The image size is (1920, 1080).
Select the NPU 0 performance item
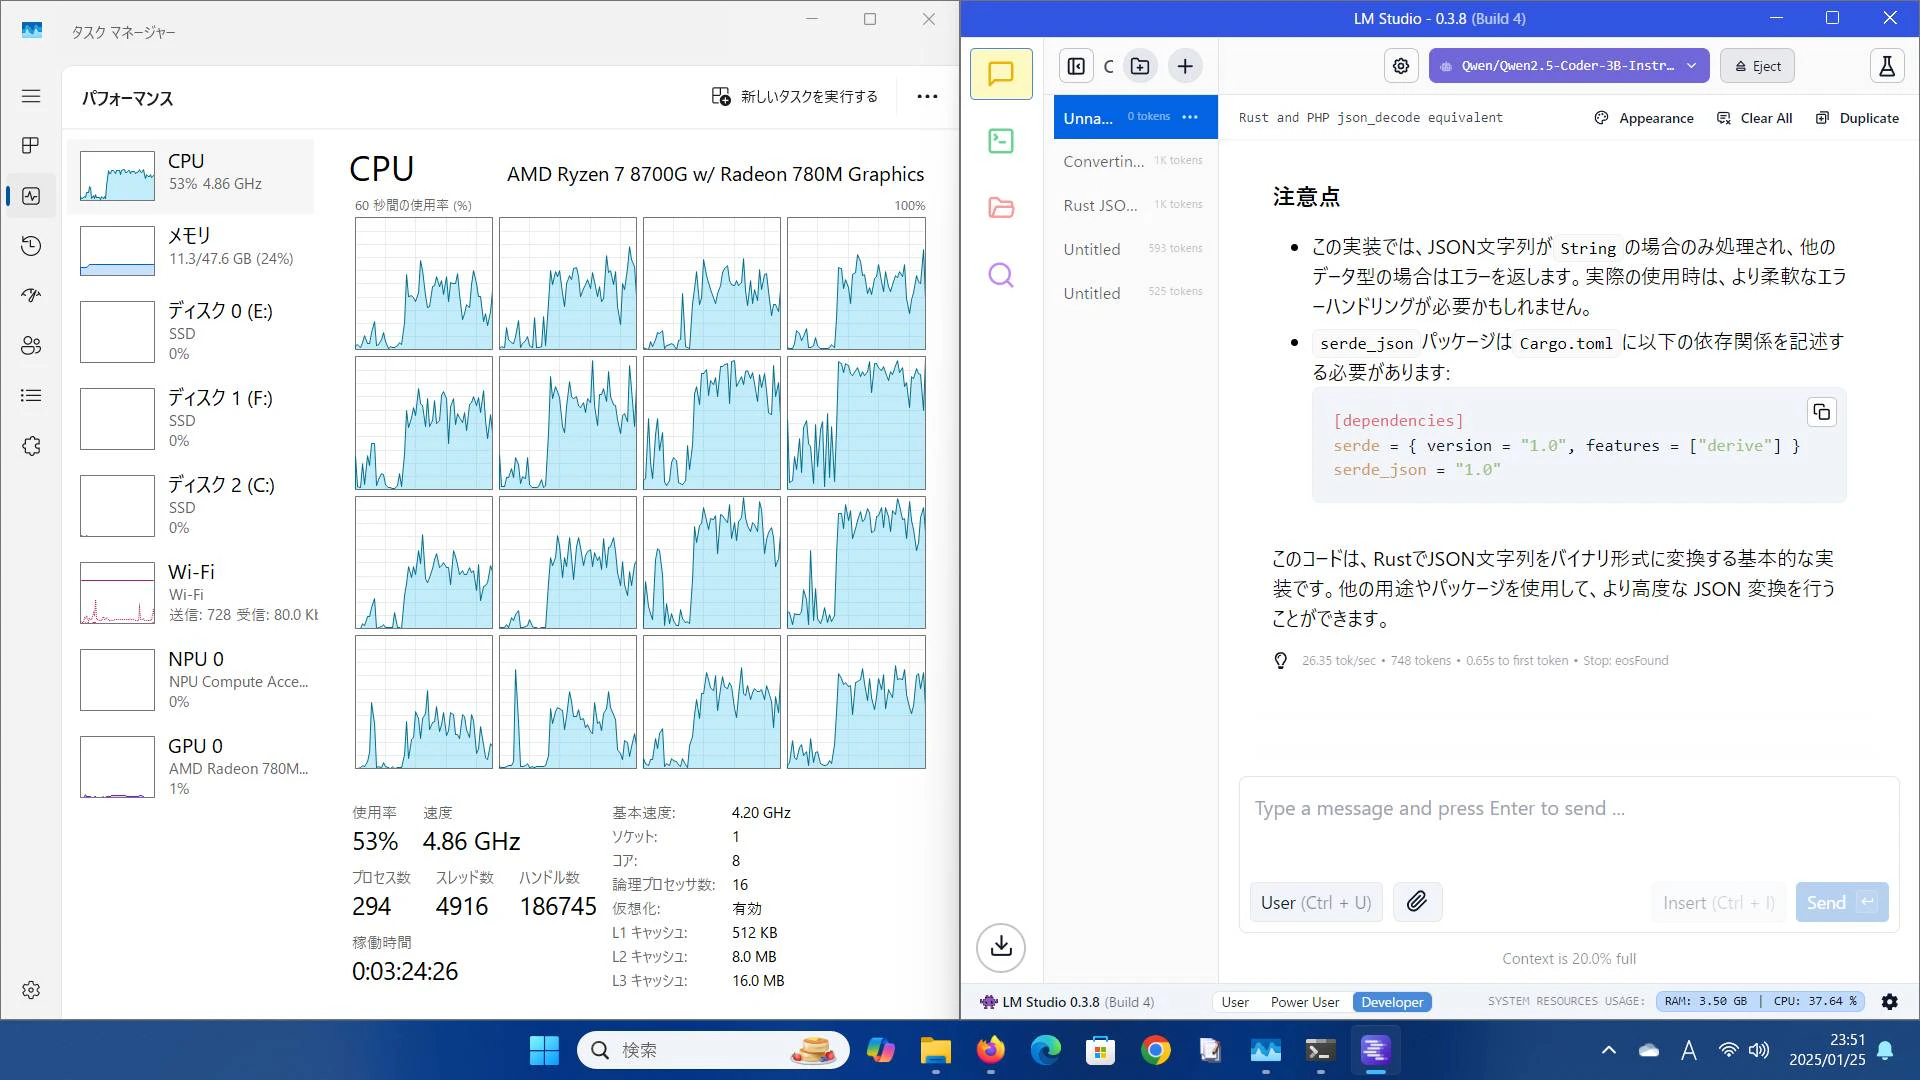[x=190, y=680]
